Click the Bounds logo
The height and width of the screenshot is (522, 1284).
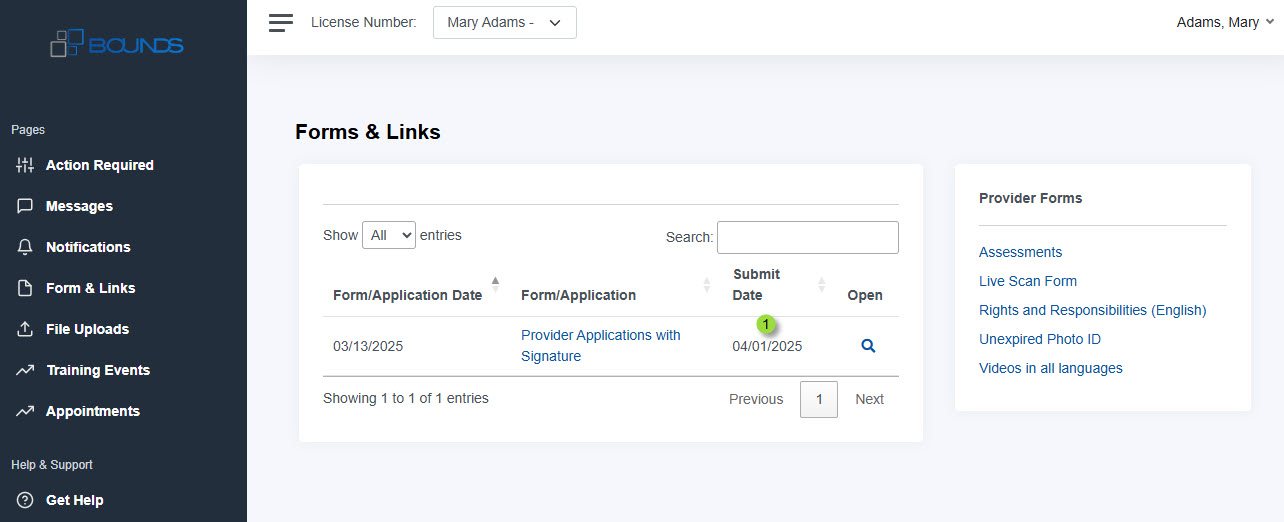coord(117,43)
